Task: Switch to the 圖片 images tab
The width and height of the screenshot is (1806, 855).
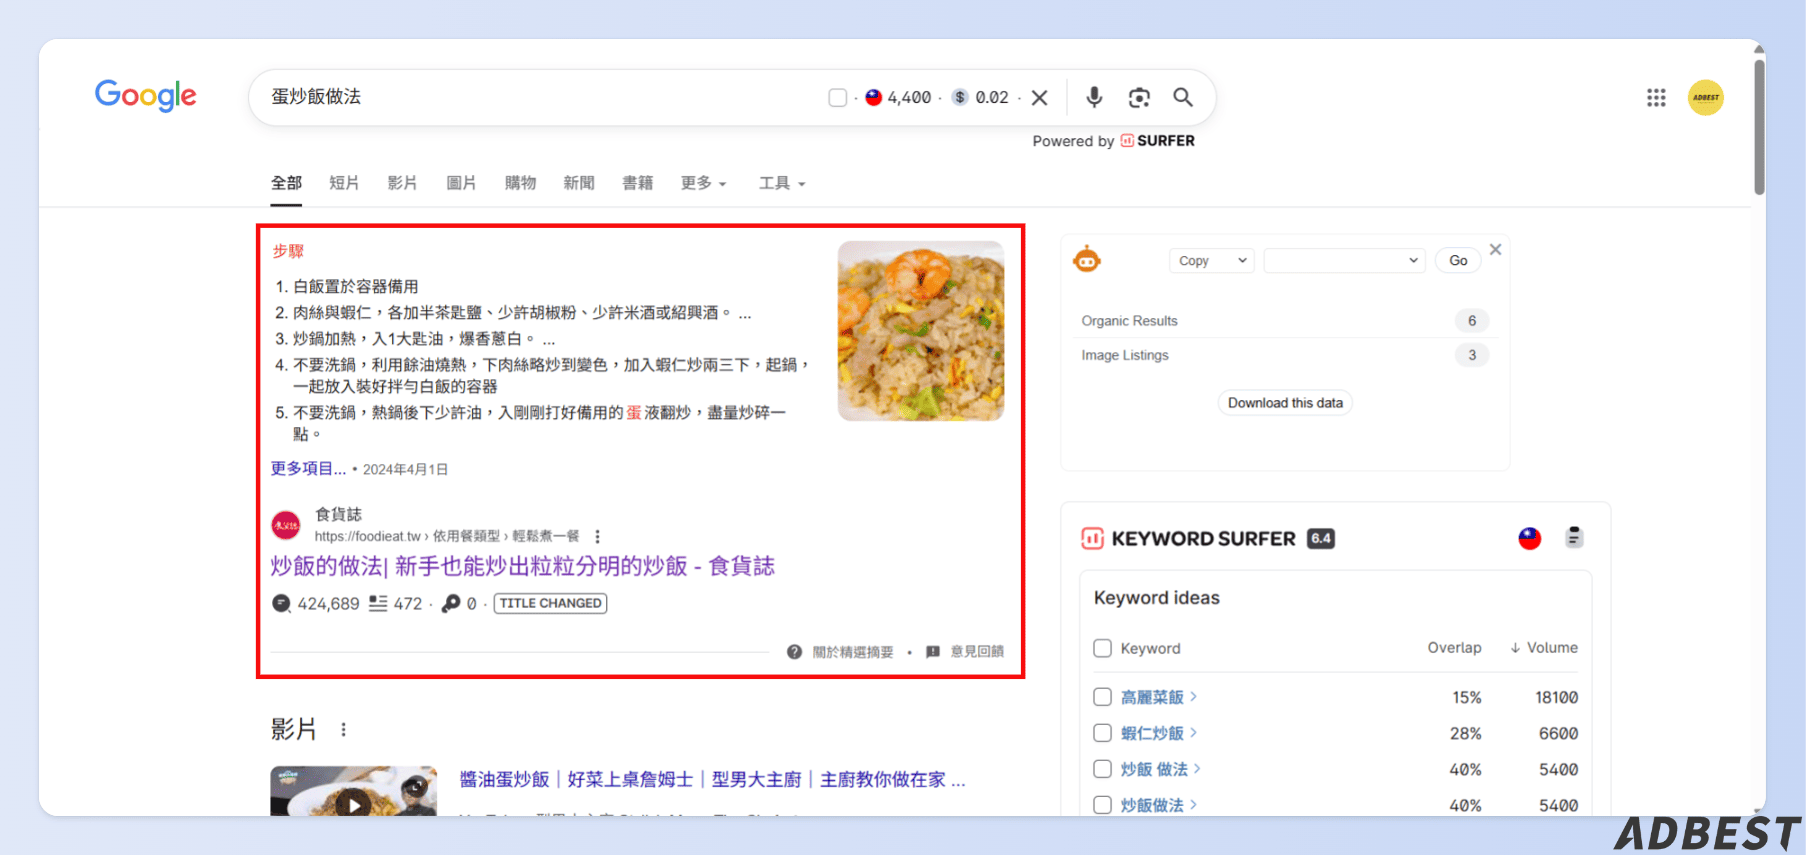Action: pyautogui.click(x=461, y=183)
